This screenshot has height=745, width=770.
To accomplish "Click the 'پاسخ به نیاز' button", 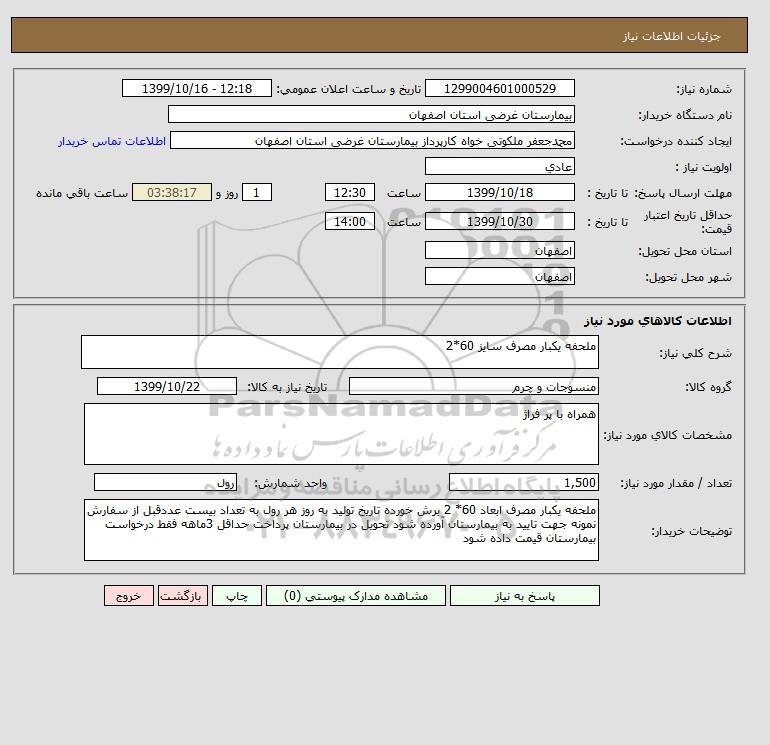I will coord(524,595).
